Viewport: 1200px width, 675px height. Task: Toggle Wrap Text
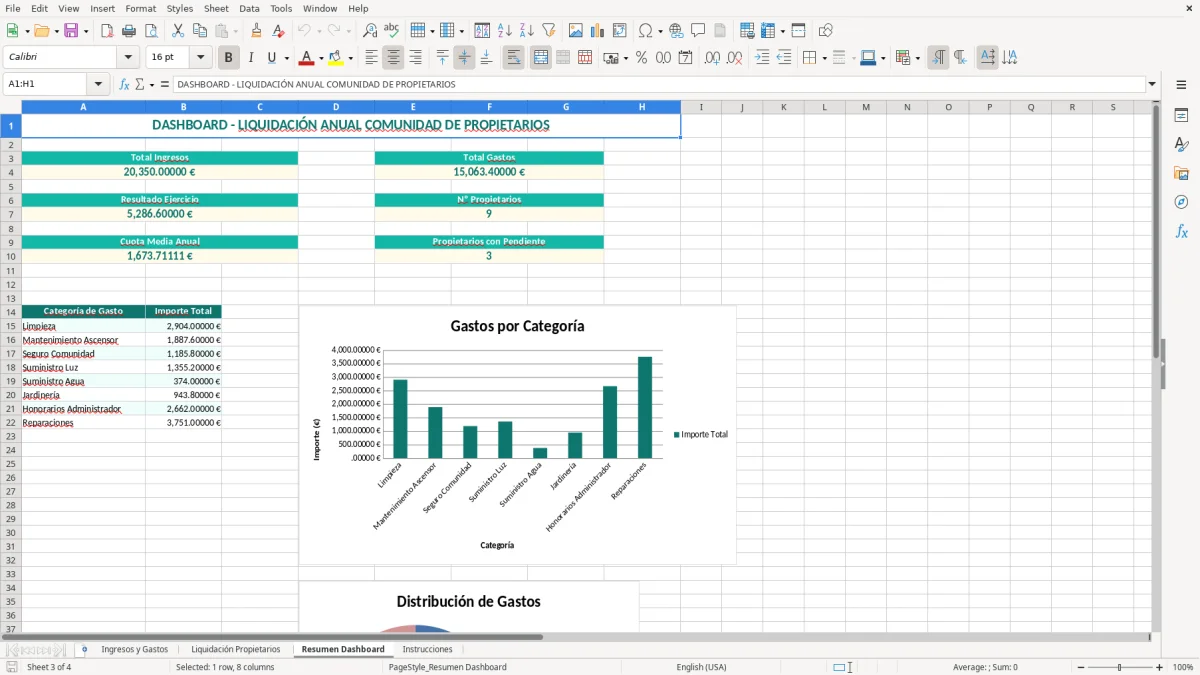(514, 58)
